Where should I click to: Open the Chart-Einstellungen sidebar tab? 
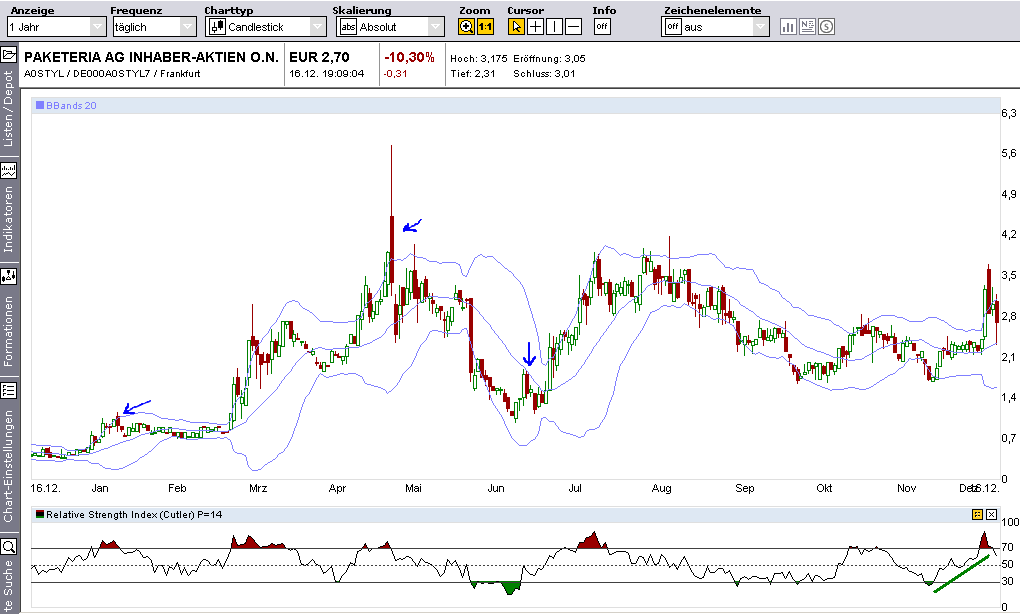coord(8,466)
